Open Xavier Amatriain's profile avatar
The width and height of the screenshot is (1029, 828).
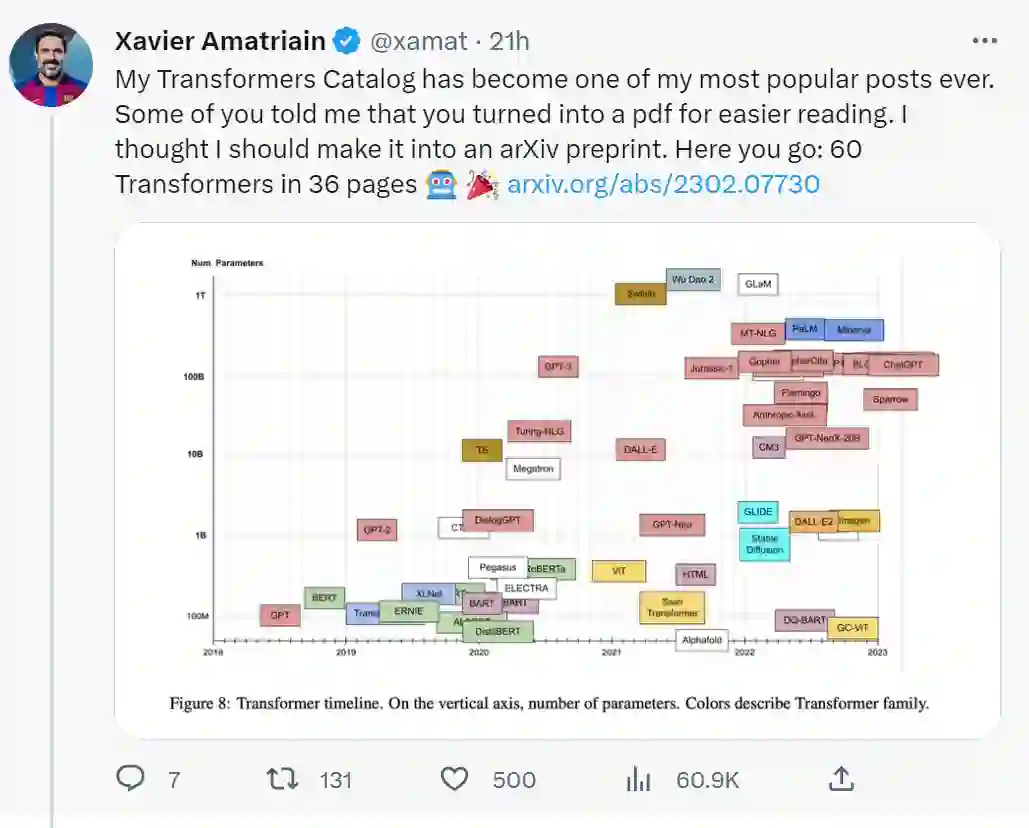(51, 64)
